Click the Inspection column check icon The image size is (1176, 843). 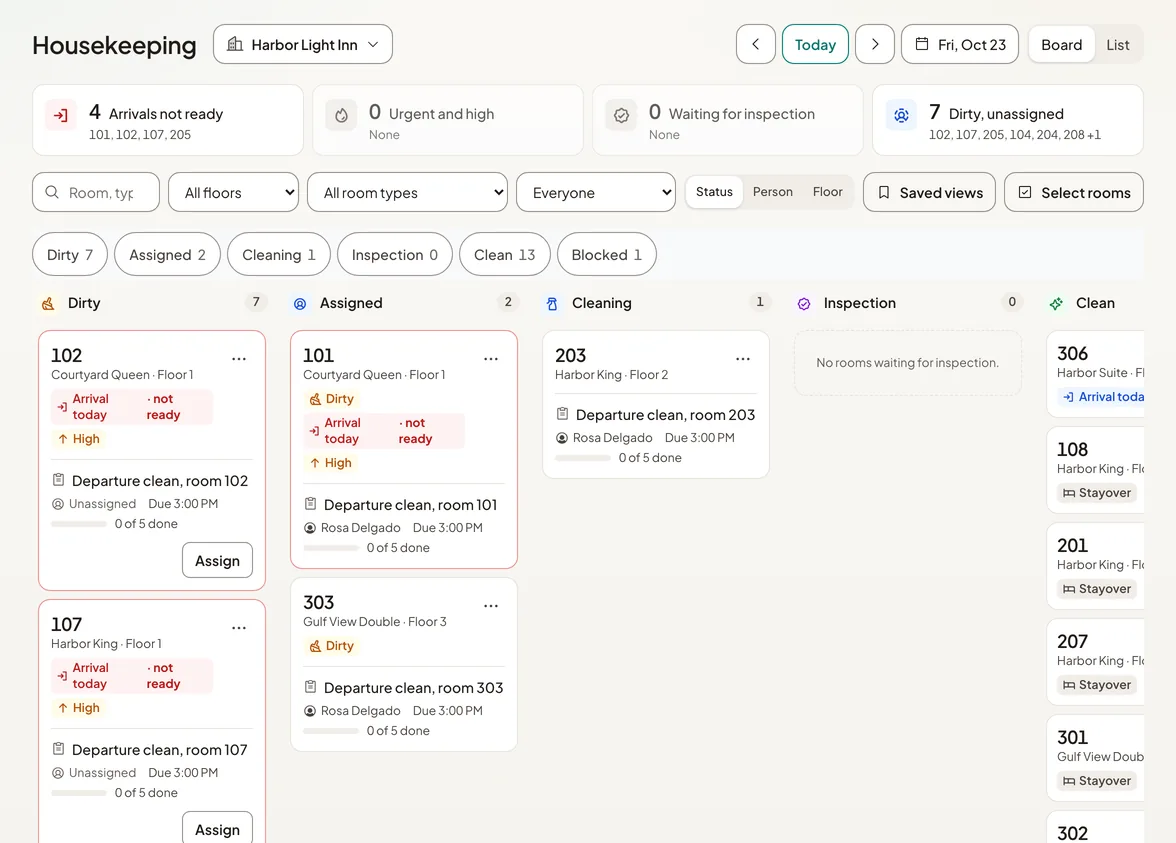tap(804, 304)
